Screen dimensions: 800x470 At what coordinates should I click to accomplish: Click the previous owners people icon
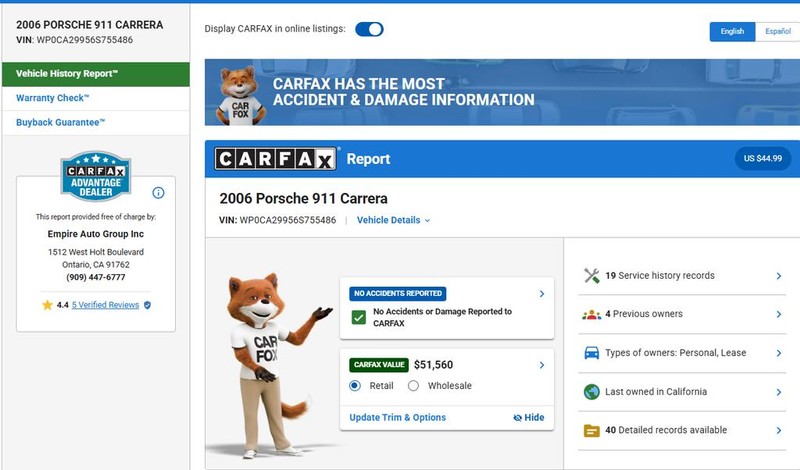pos(591,314)
